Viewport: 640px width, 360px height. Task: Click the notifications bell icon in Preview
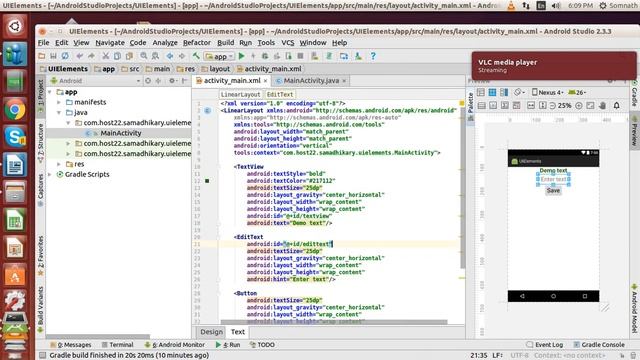(617, 105)
